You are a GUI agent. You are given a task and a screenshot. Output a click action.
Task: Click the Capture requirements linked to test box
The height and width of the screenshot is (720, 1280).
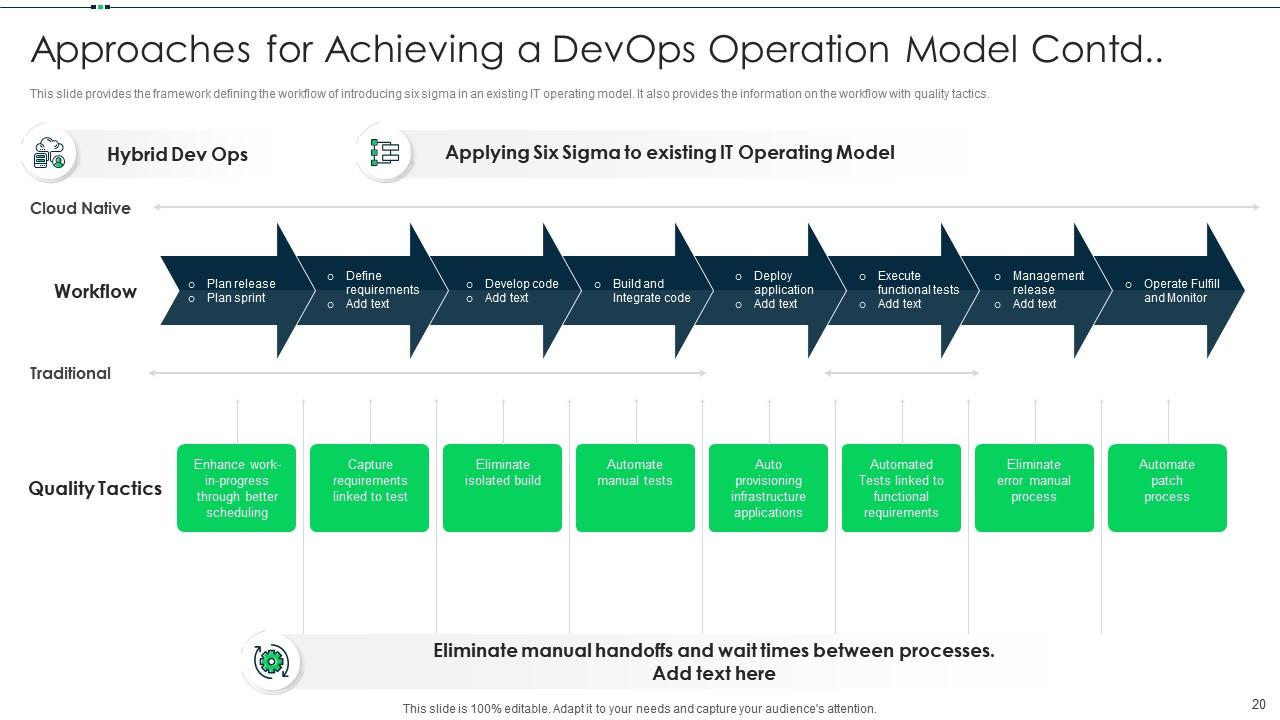[x=369, y=487]
